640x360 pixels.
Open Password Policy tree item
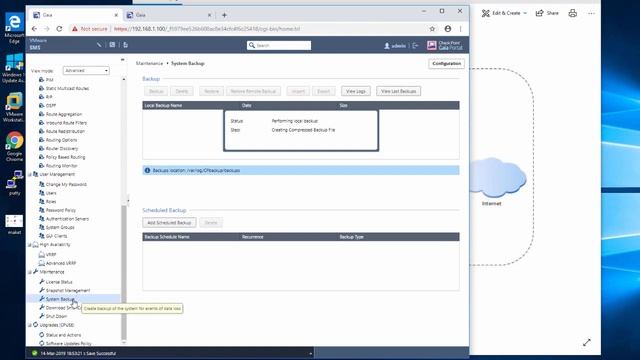pyautogui.click(x=61, y=210)
